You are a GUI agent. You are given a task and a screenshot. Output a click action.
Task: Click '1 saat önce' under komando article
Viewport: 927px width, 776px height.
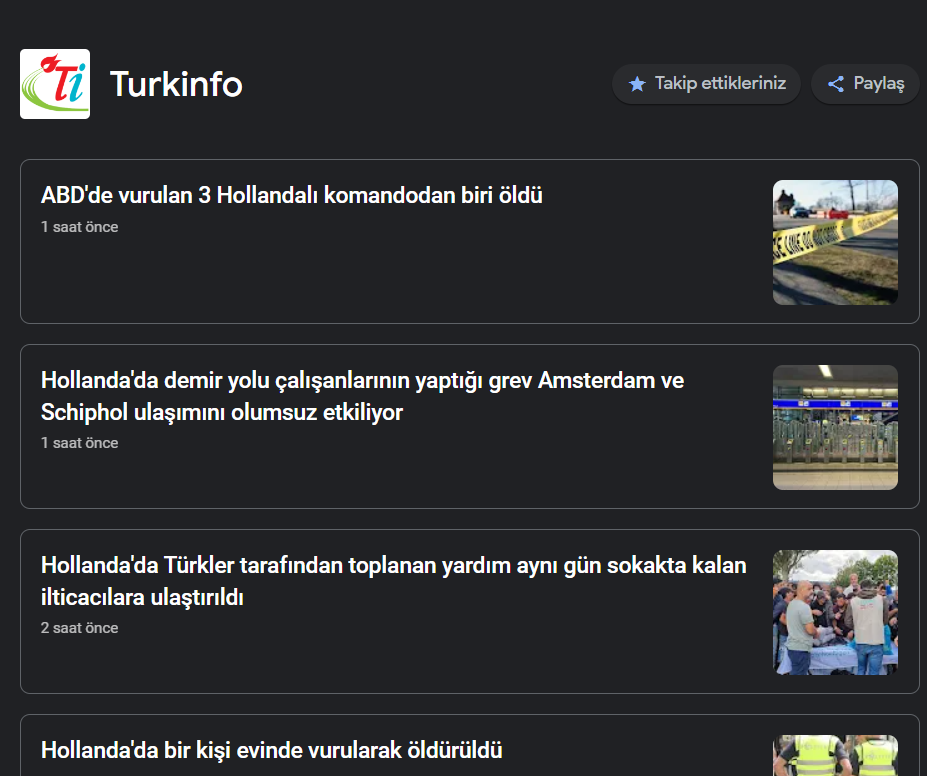[x=79, y=227]
